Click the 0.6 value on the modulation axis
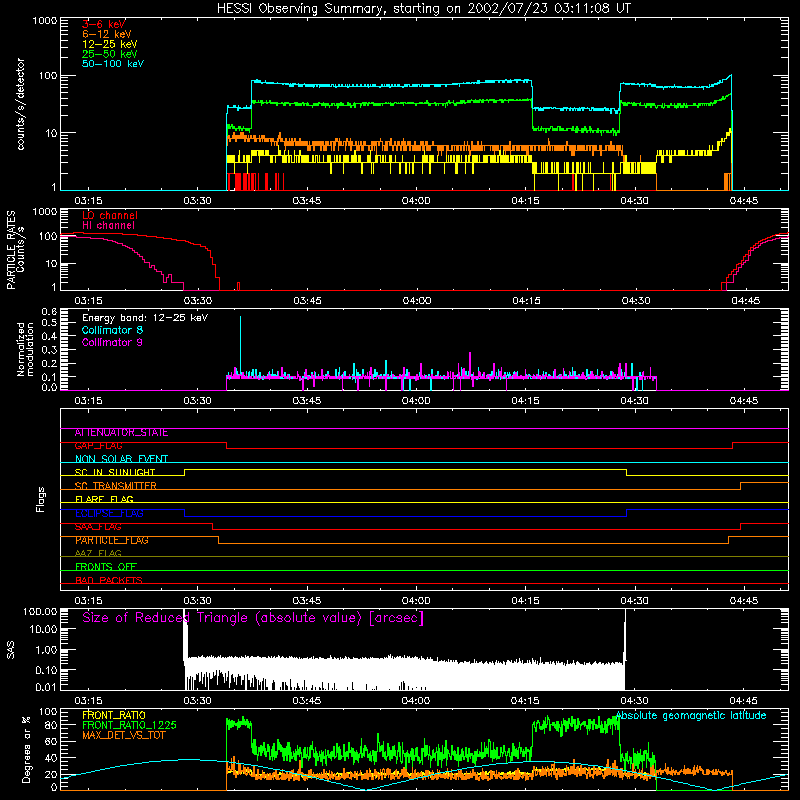800x800 pixels. pos(49,311)
